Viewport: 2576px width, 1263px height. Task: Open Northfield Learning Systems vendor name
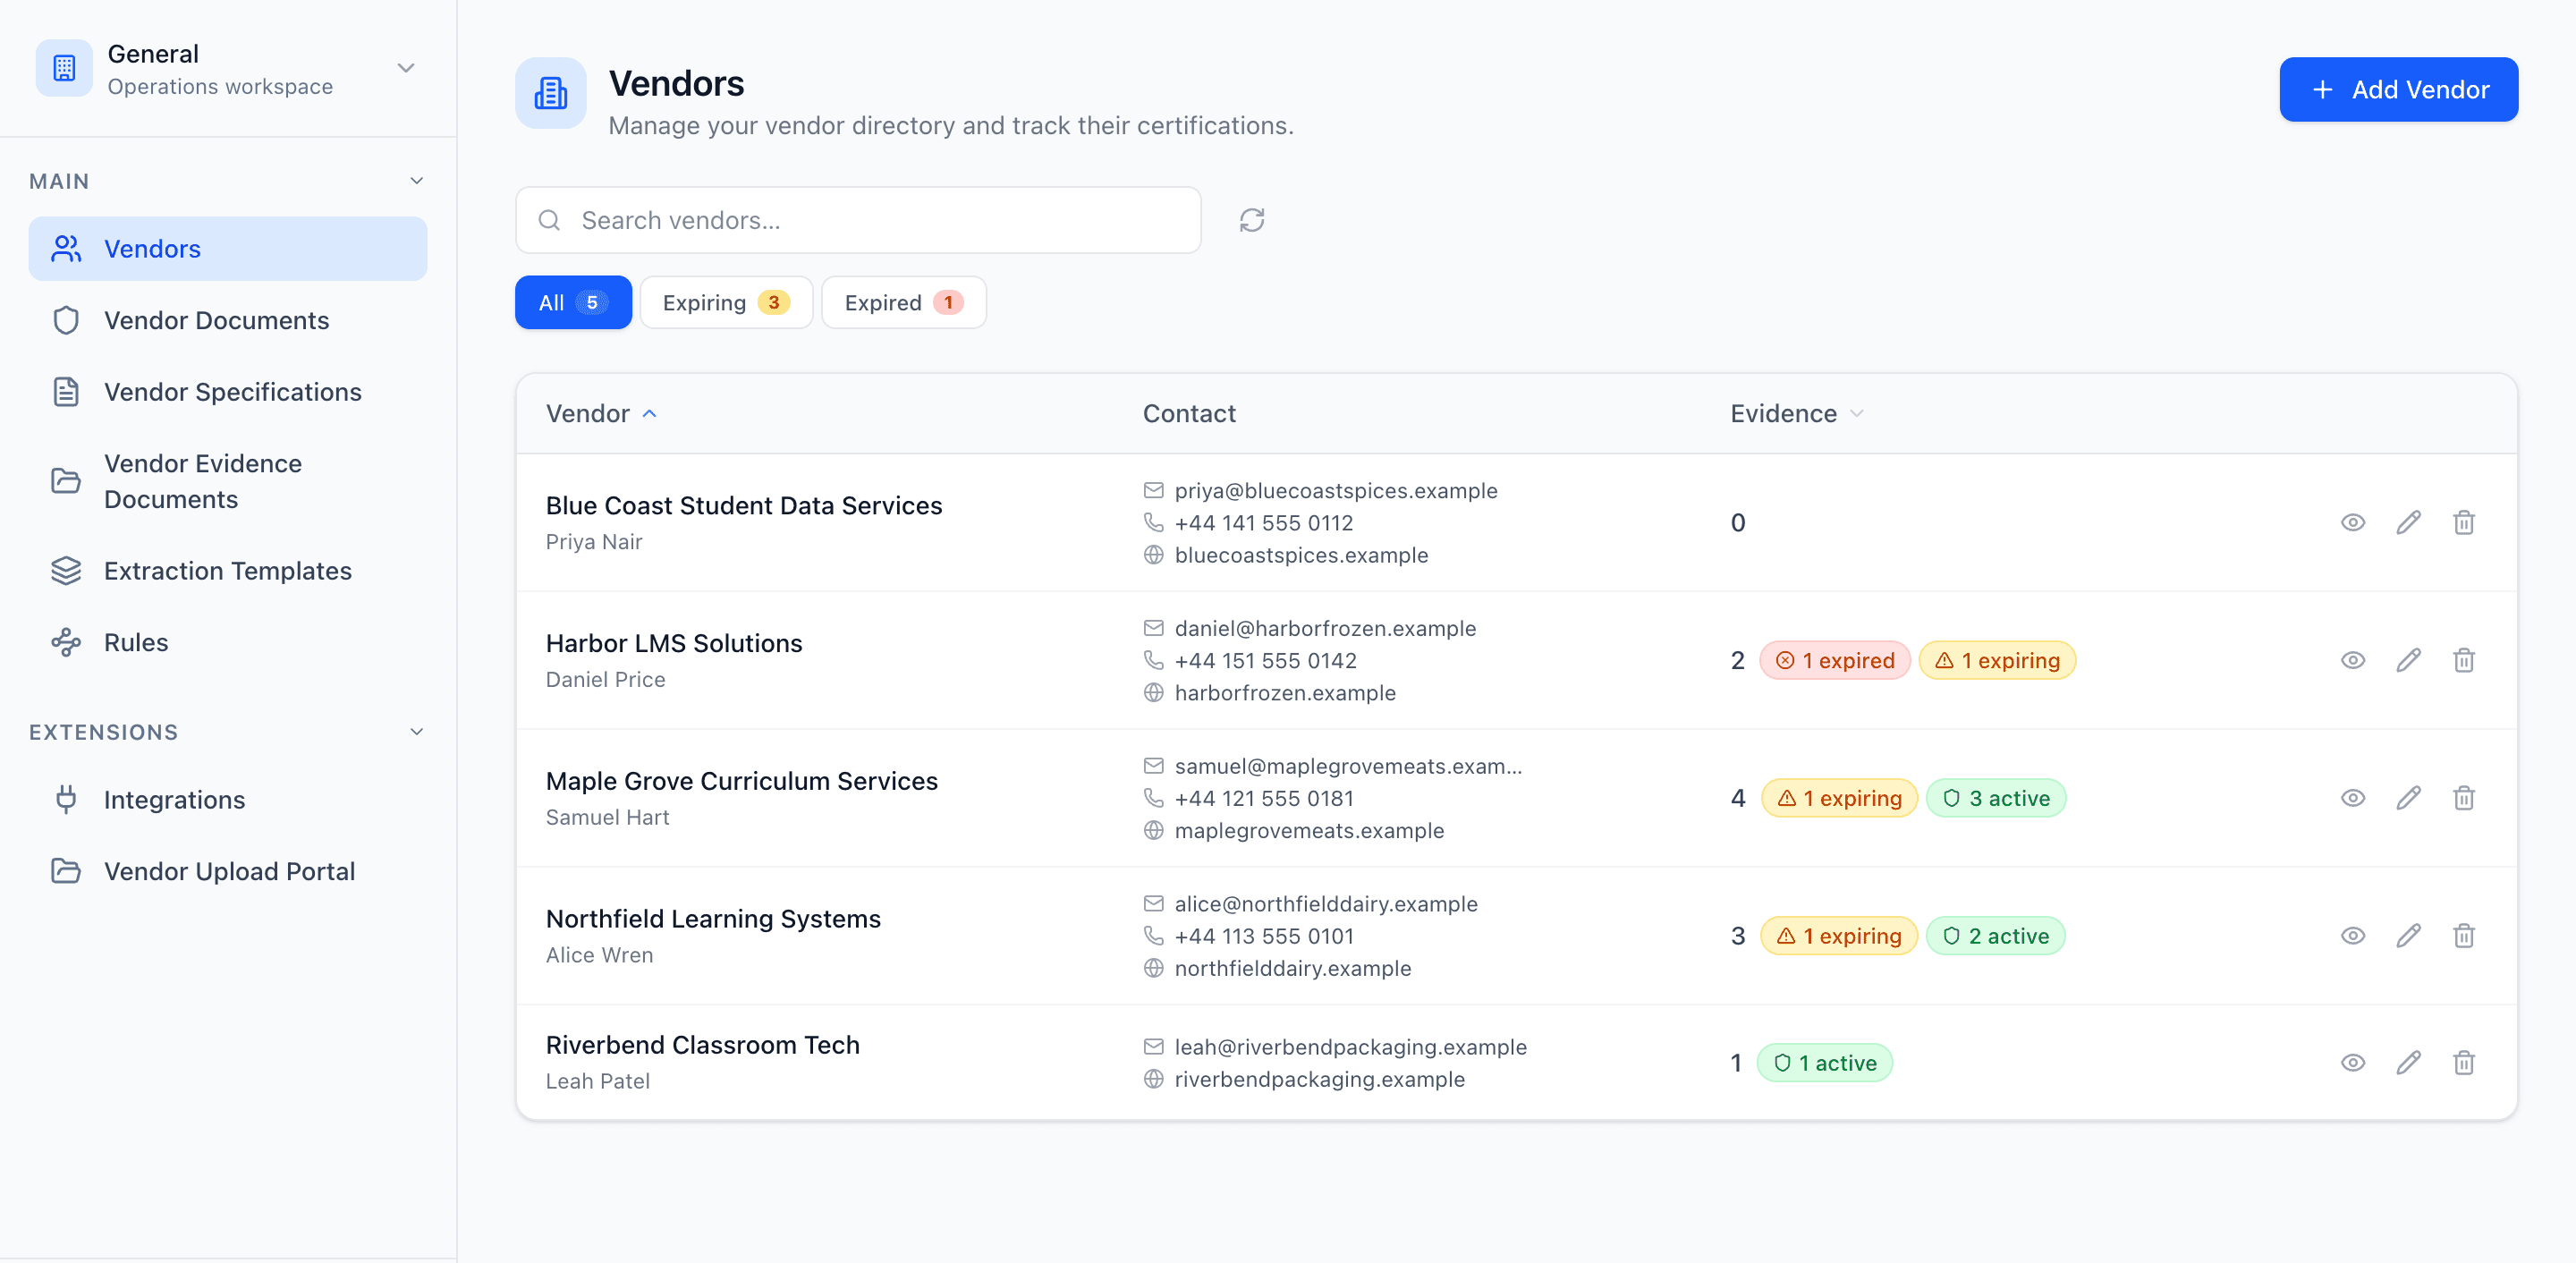[x=713, y=919]
